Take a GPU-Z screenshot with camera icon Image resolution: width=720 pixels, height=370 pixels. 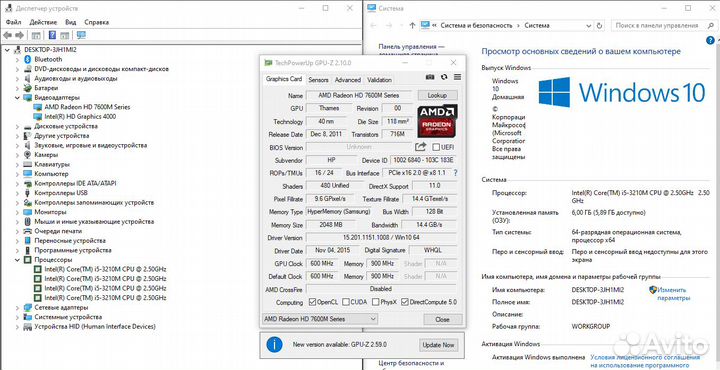click(x=430, y=77)
